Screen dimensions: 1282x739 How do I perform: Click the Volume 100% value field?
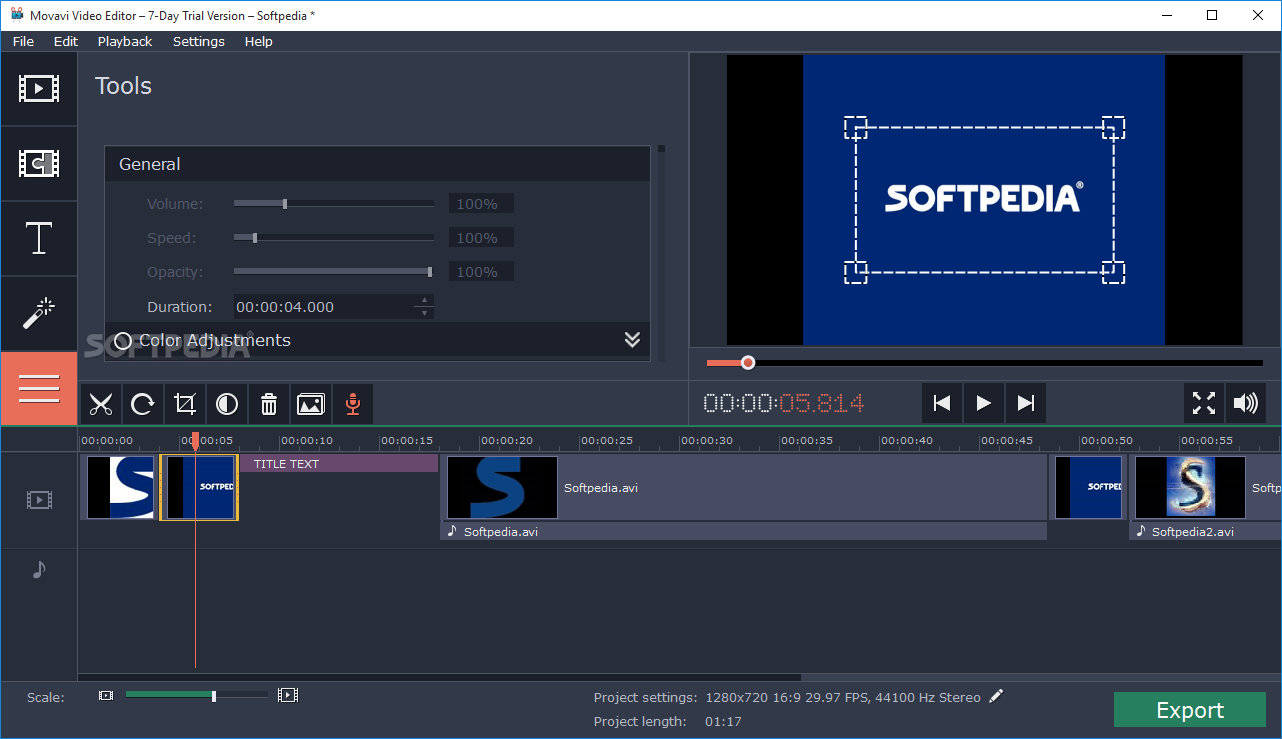[x=481, y=204]
